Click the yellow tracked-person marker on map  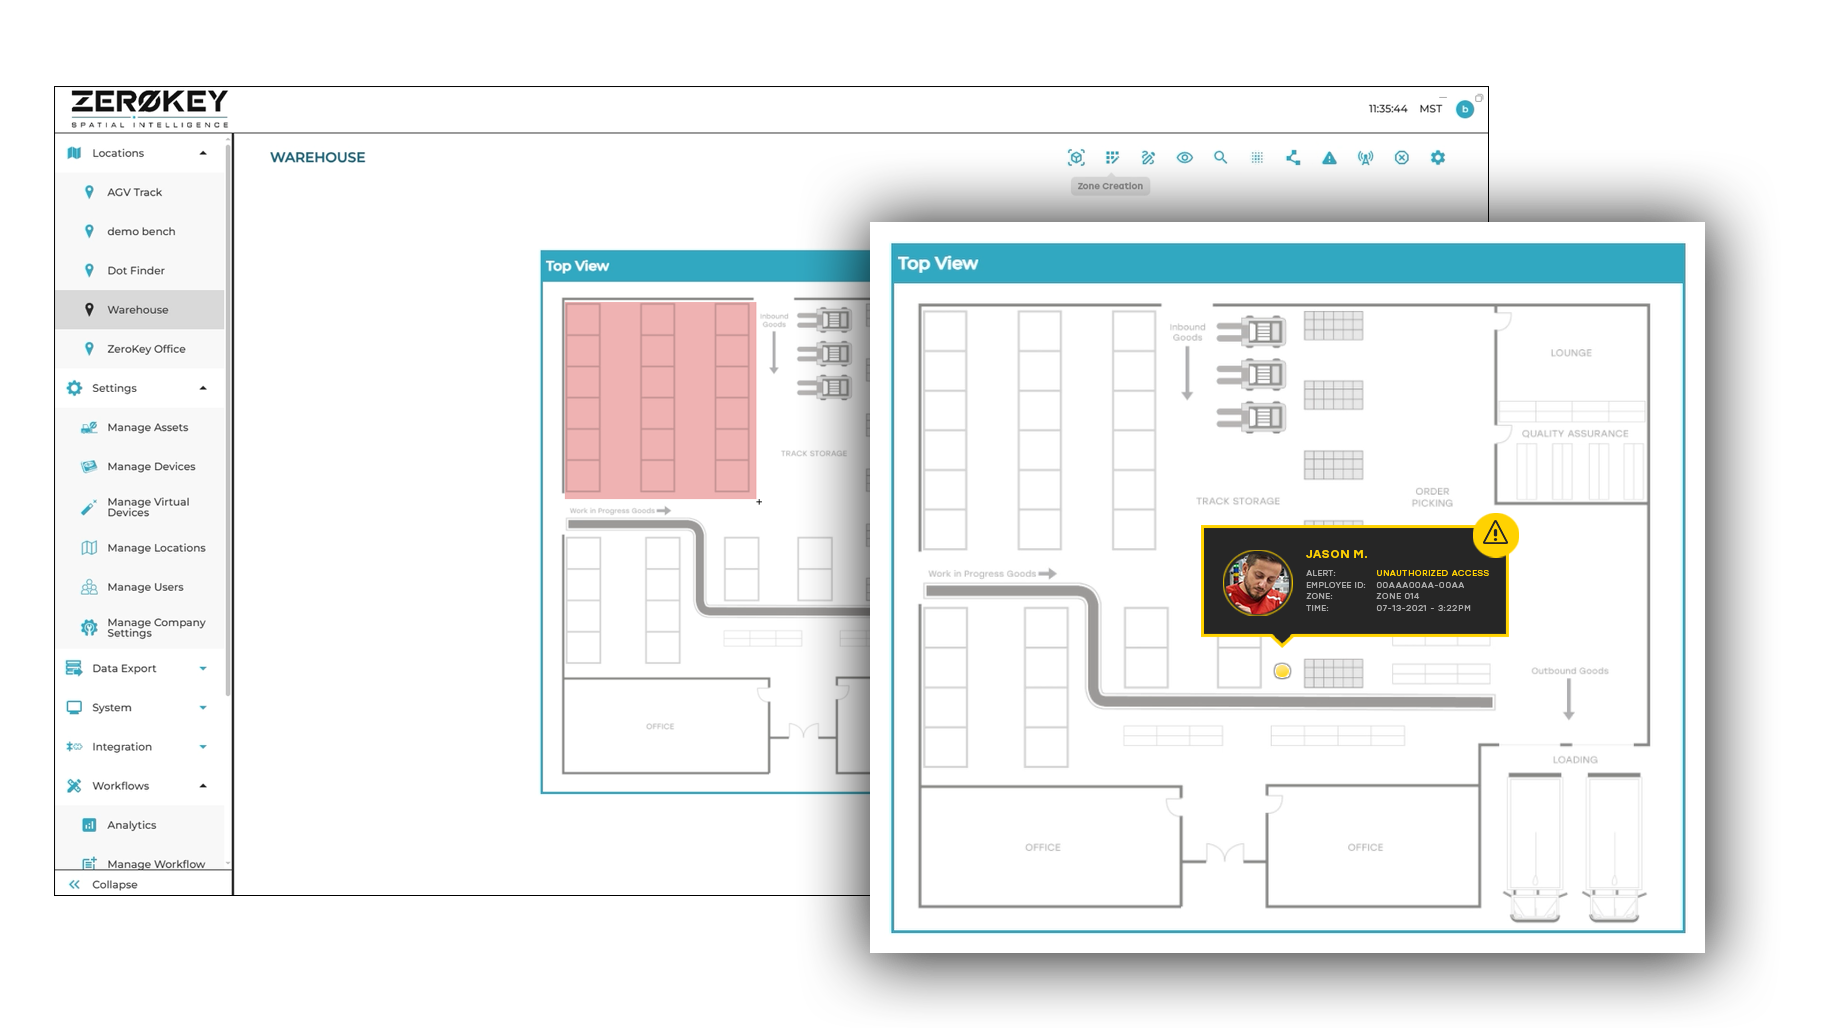tap(1282, 672)
